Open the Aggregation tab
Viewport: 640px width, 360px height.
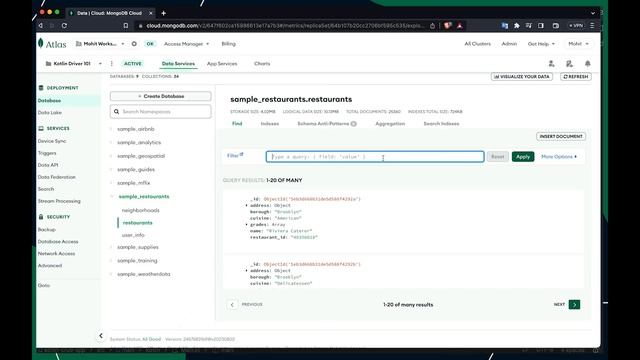(390, 124)
